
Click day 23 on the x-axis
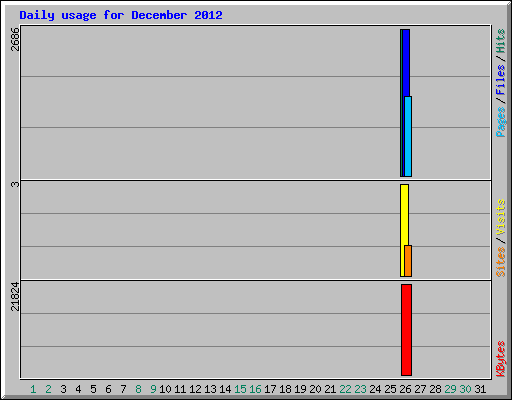[360, 389]
